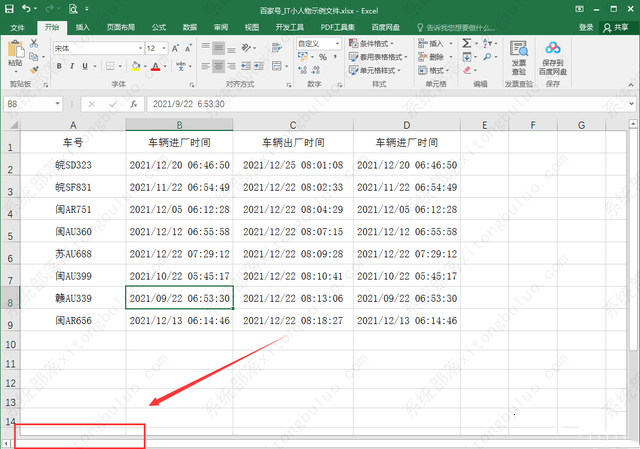
Task: Click the Decrease Indent icon
Action: pyautogui.click(x=246, y=66)
